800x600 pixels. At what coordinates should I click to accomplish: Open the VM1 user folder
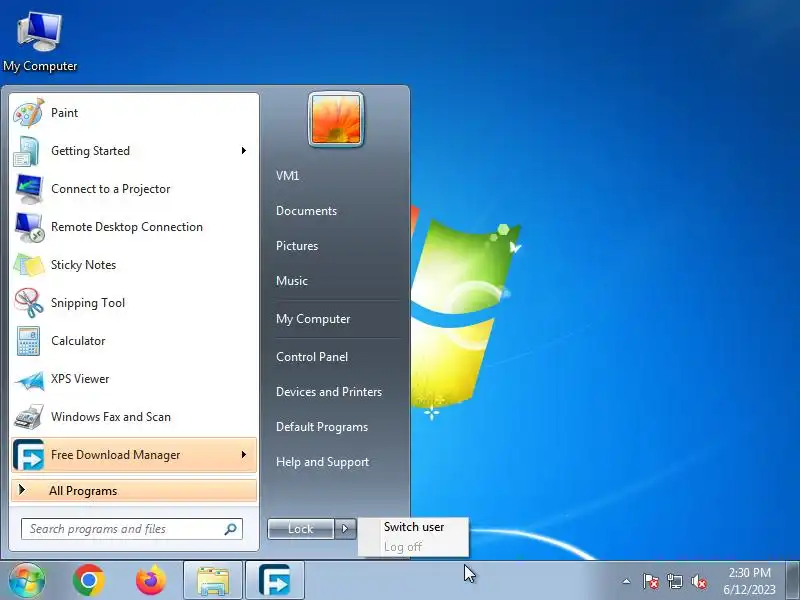(x=287, y=176)
